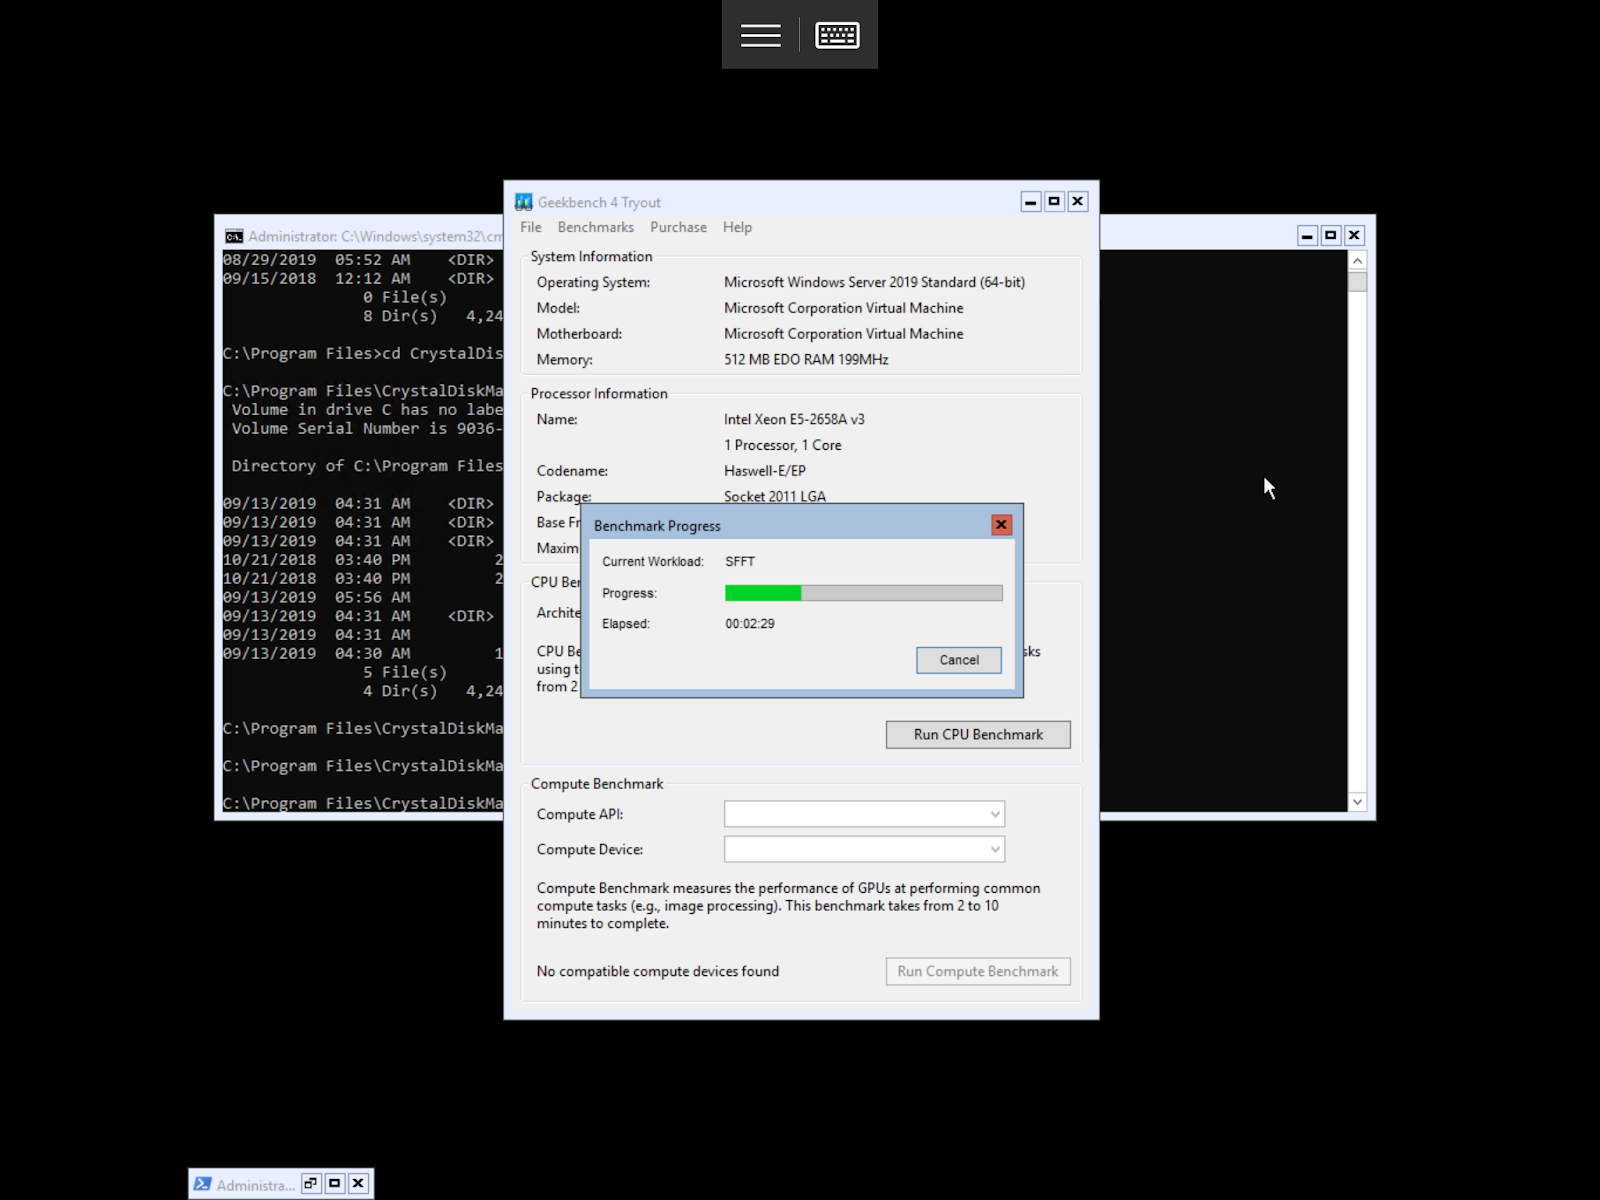Image resolution: width=1600 pixels, height=1200 pixels.
Task: Click the 512 MB EDO RAM memory value
Action: click(x=806, y=360)
